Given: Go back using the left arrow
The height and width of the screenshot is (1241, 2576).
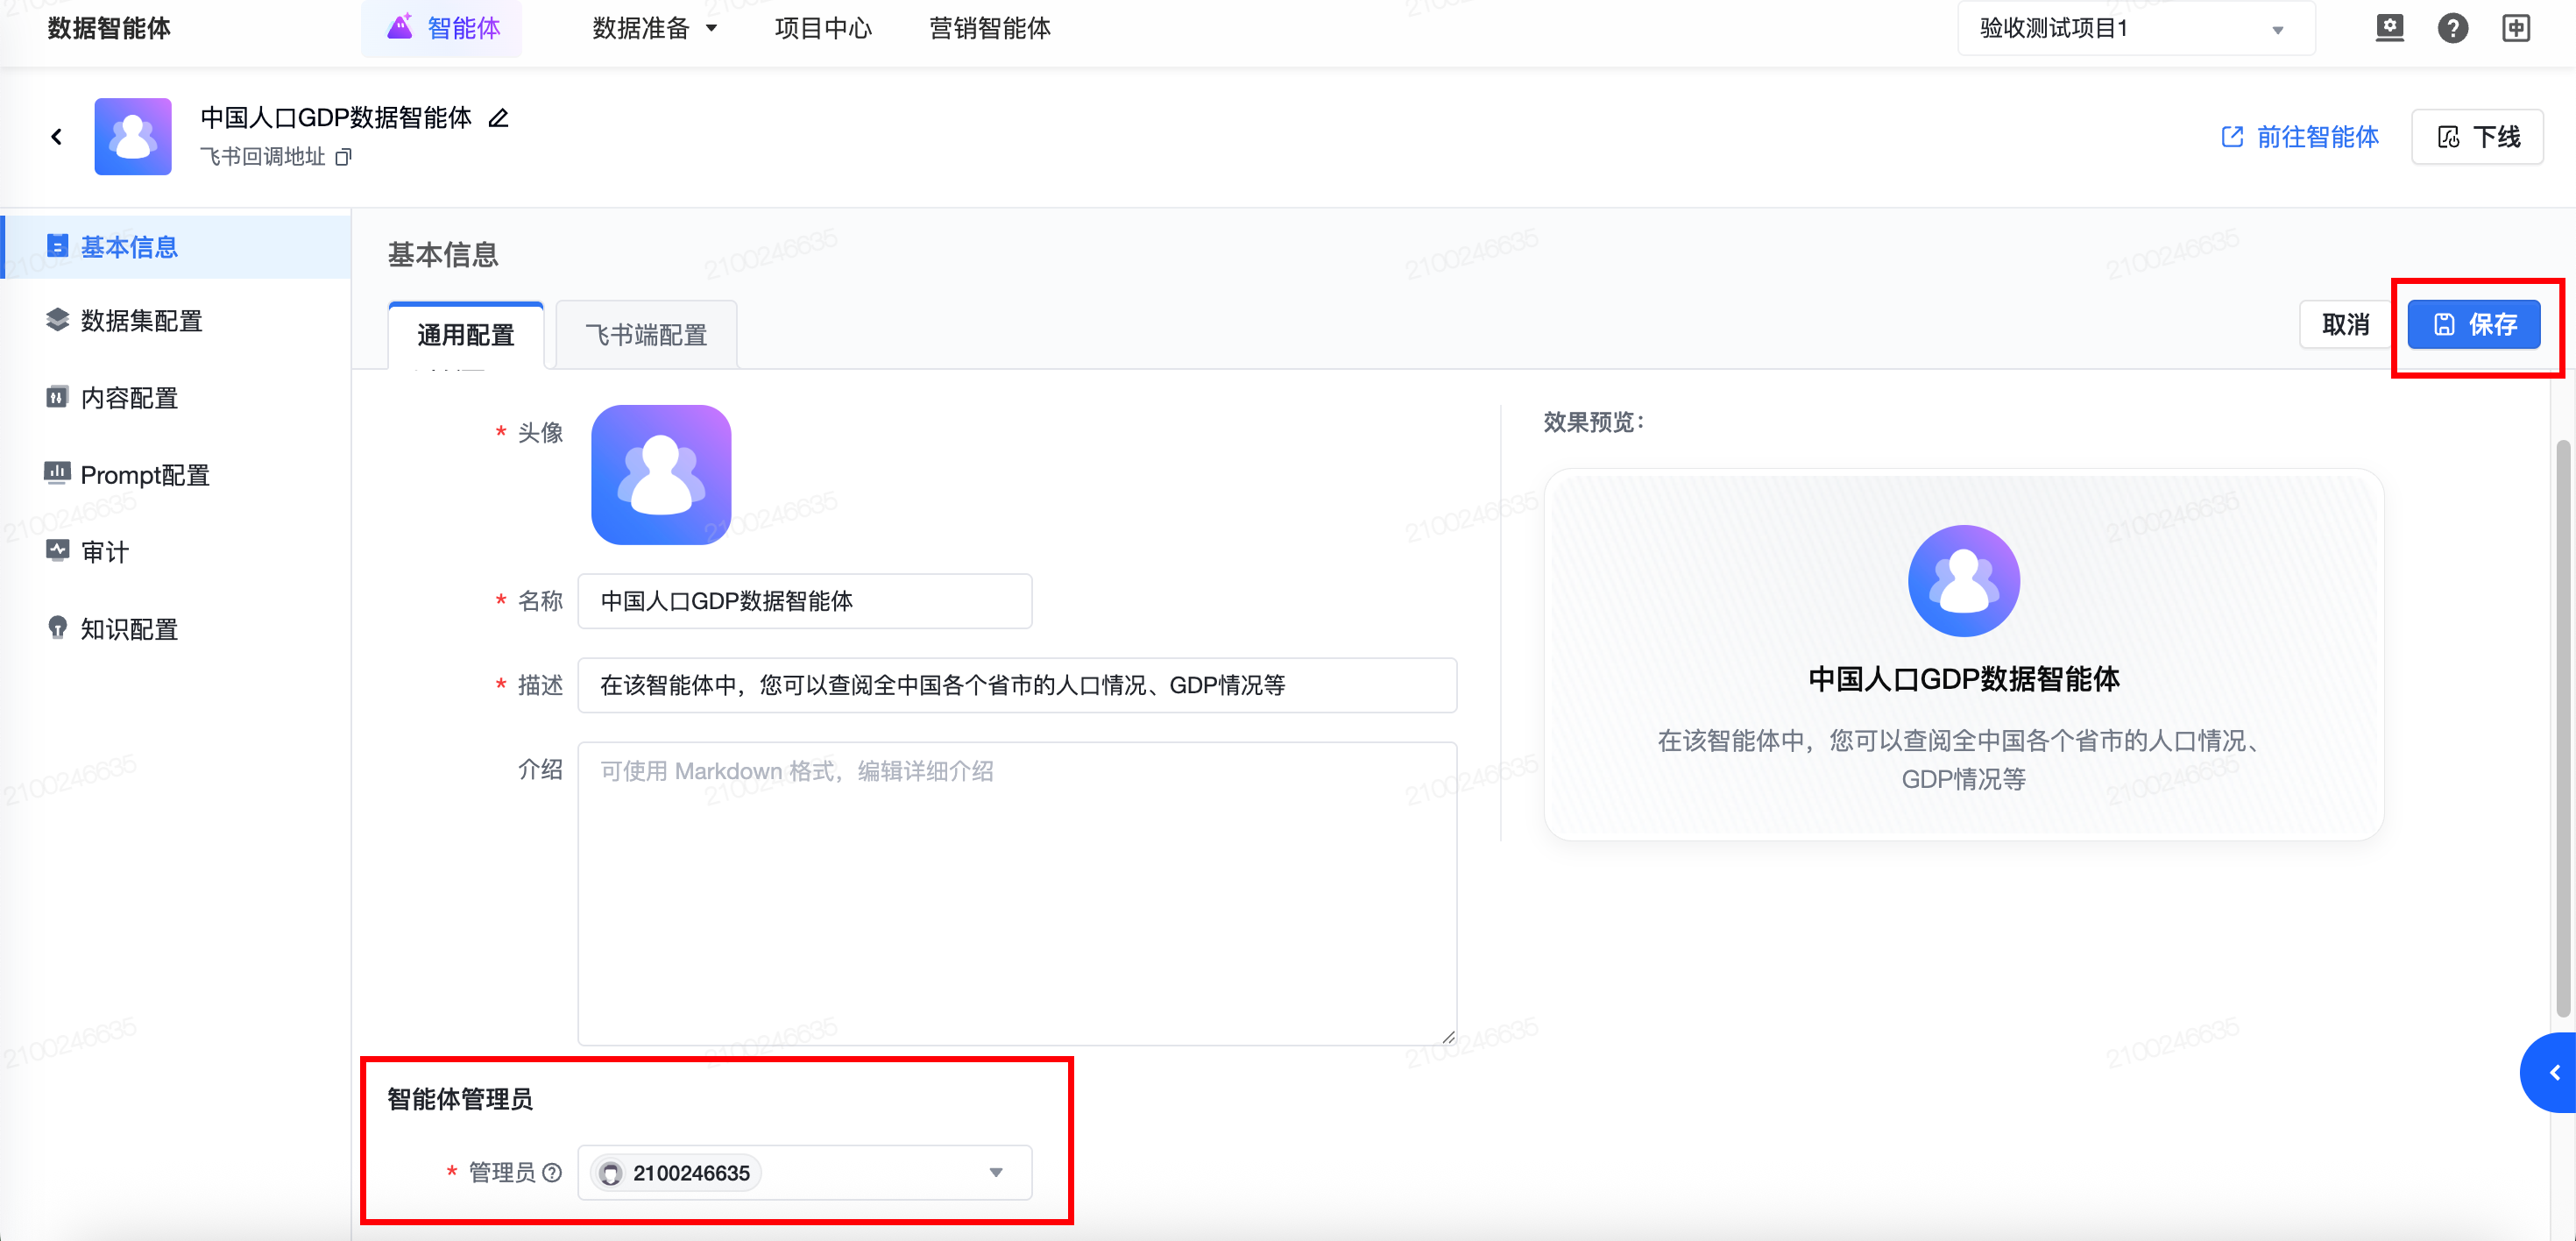Looking at the screenshot, I should (57, 137).
